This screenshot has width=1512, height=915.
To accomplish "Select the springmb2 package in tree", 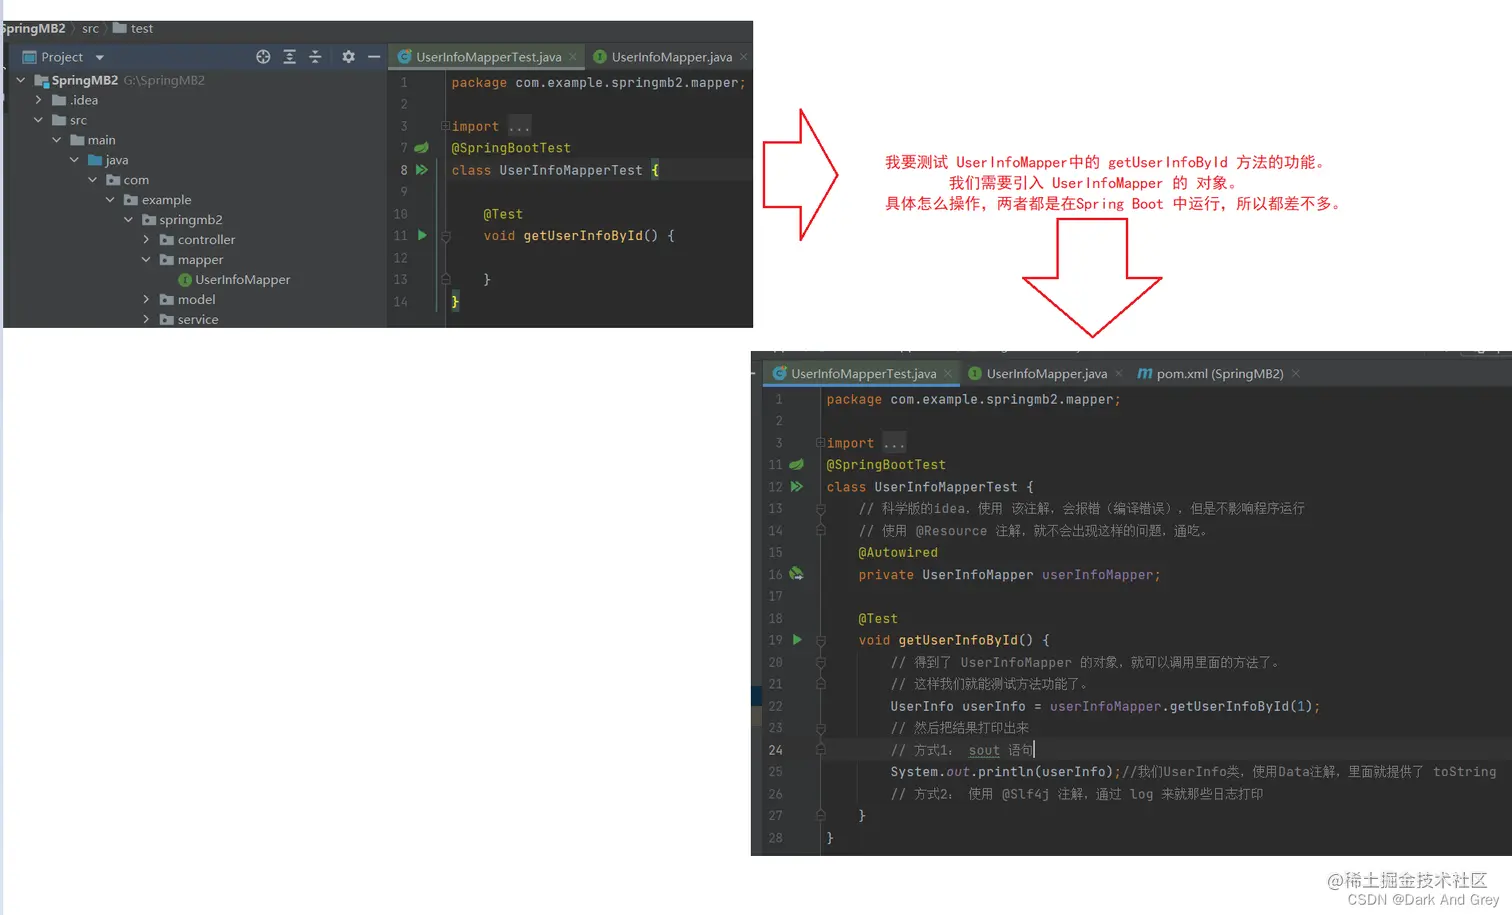I will point(182,220).
